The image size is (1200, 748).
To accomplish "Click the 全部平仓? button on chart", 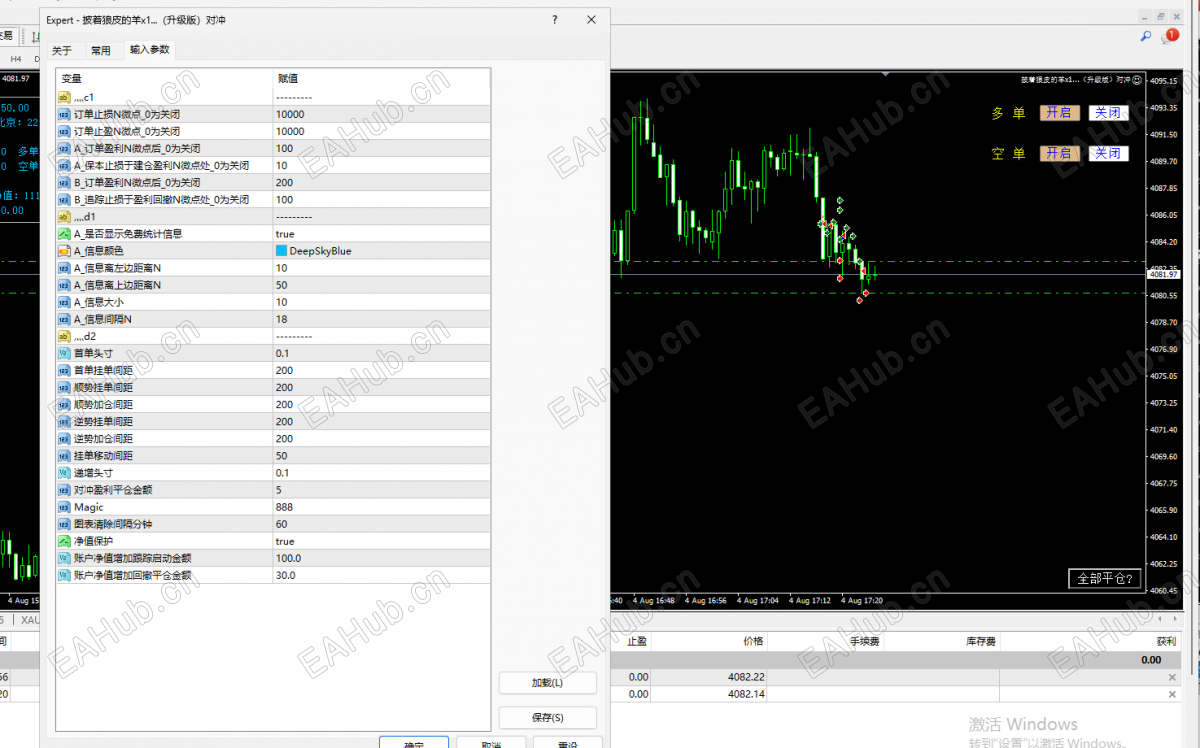I will (x=1104, y=579).
